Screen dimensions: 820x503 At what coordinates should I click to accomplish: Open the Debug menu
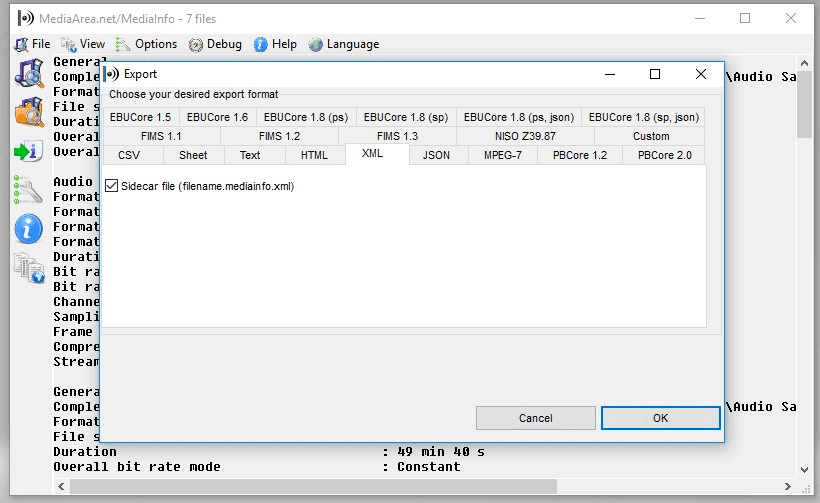(x=215, y=44)
